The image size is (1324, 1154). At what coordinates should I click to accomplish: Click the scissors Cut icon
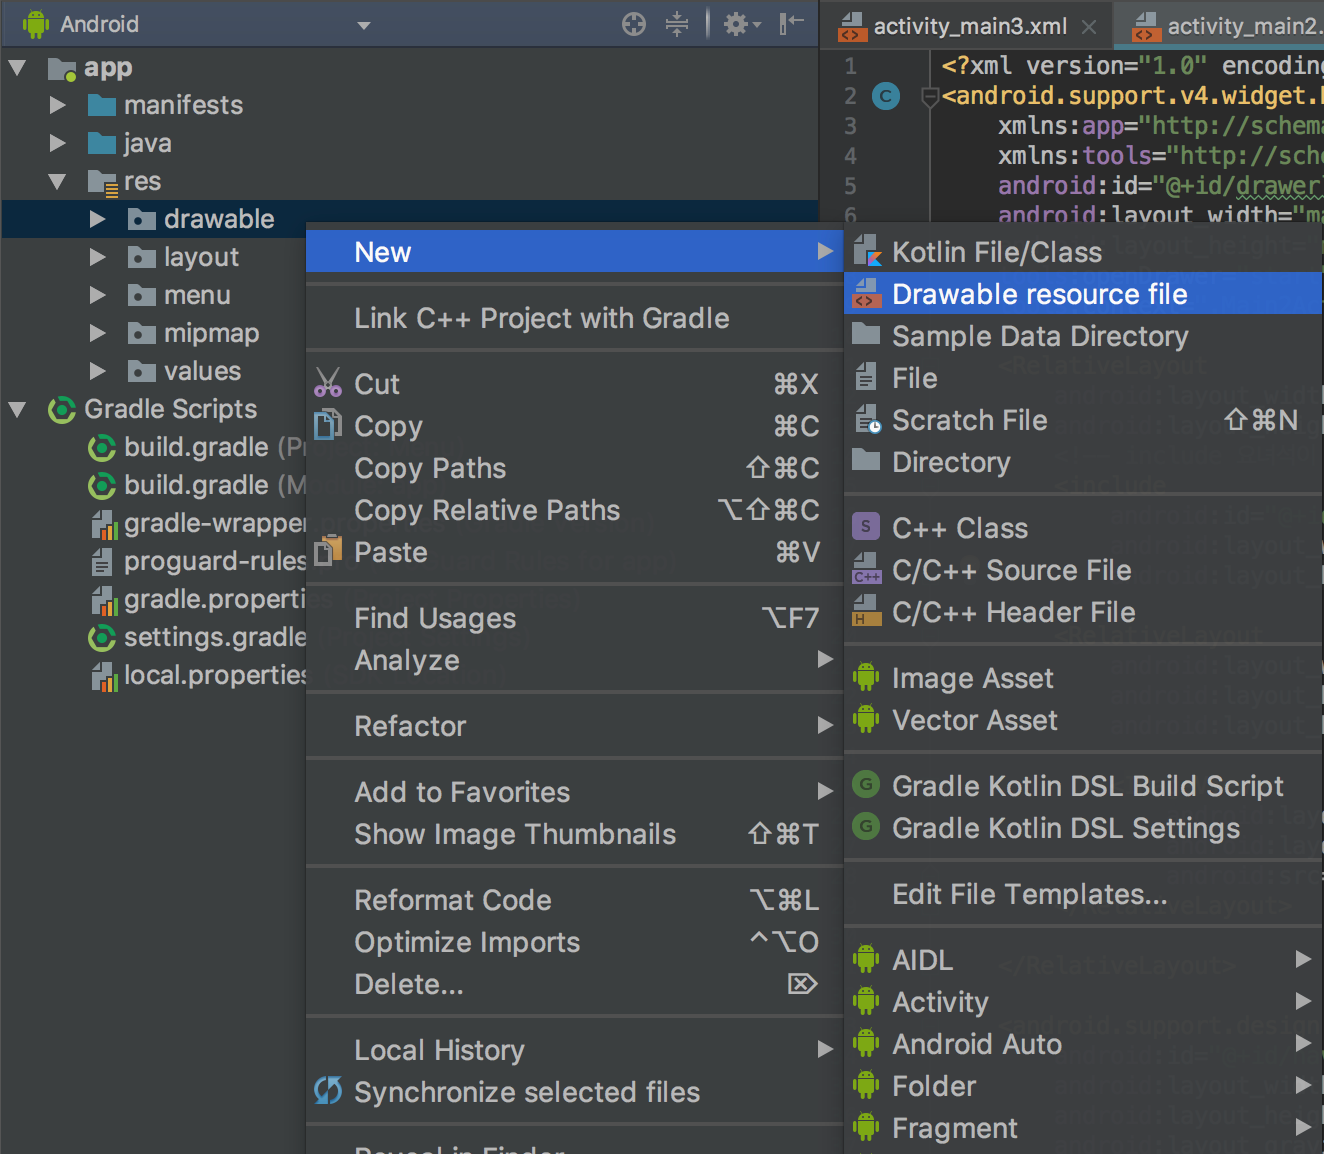tap(328, 383)
